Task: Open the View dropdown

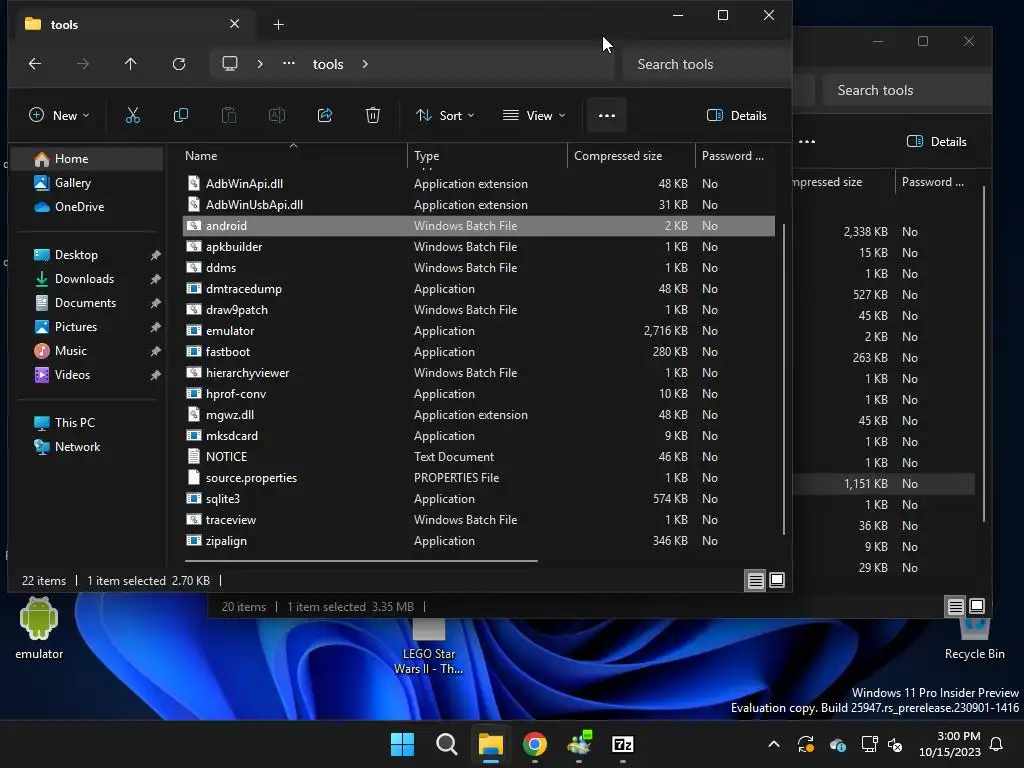Action: tap(534, 116)
